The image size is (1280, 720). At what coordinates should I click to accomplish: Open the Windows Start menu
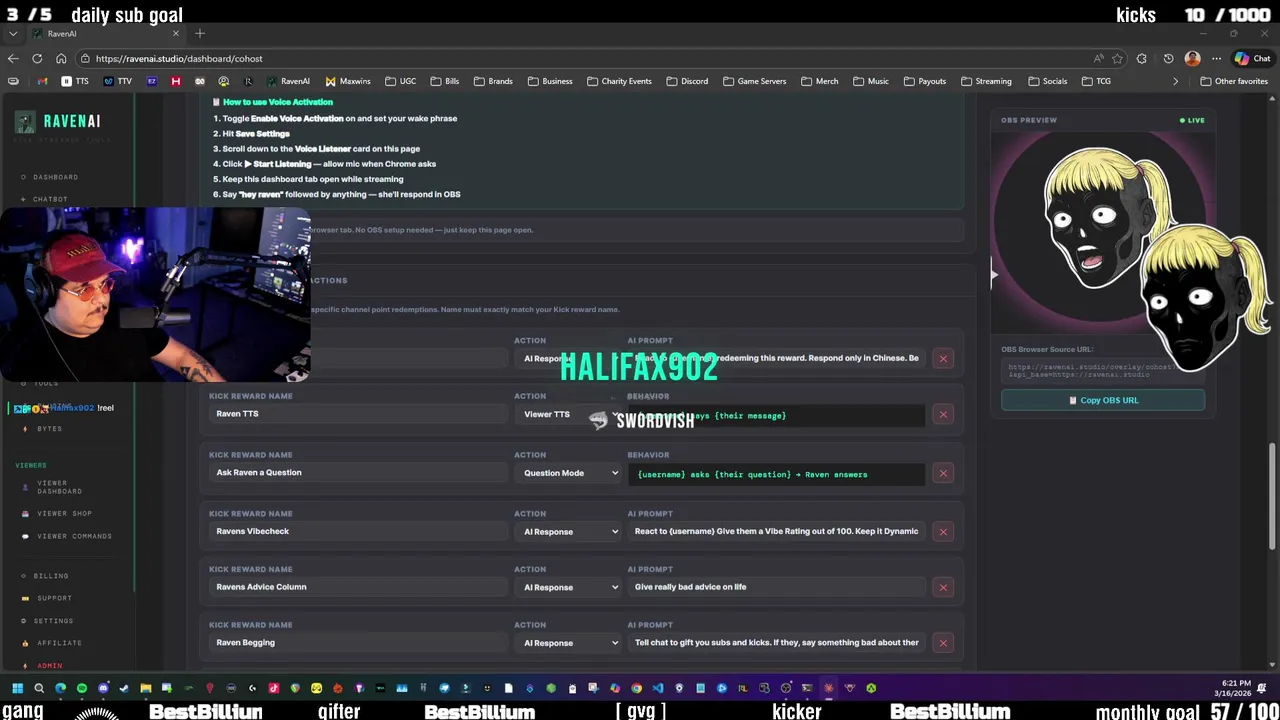[x=17, y=688]
